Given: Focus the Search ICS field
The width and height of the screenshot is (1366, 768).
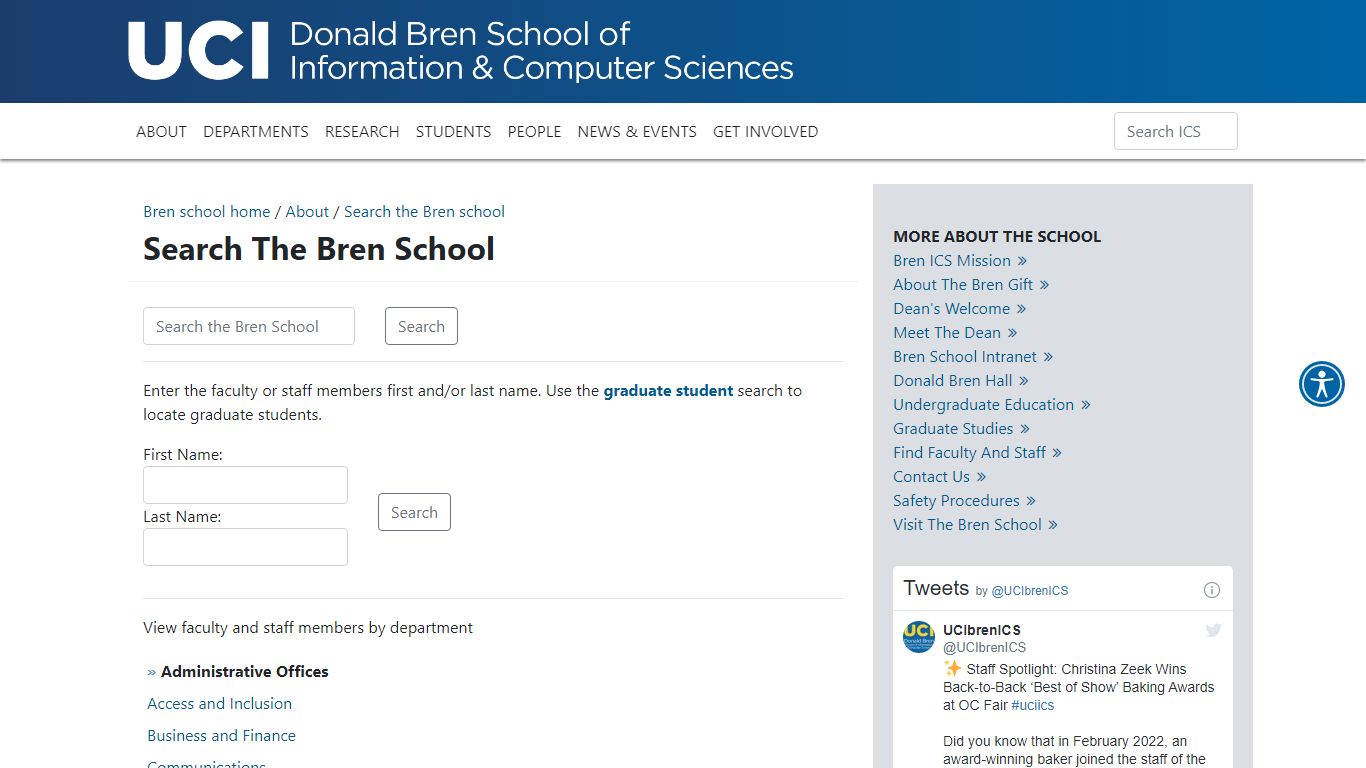Looking at the screenshot, I should 1176,131.
